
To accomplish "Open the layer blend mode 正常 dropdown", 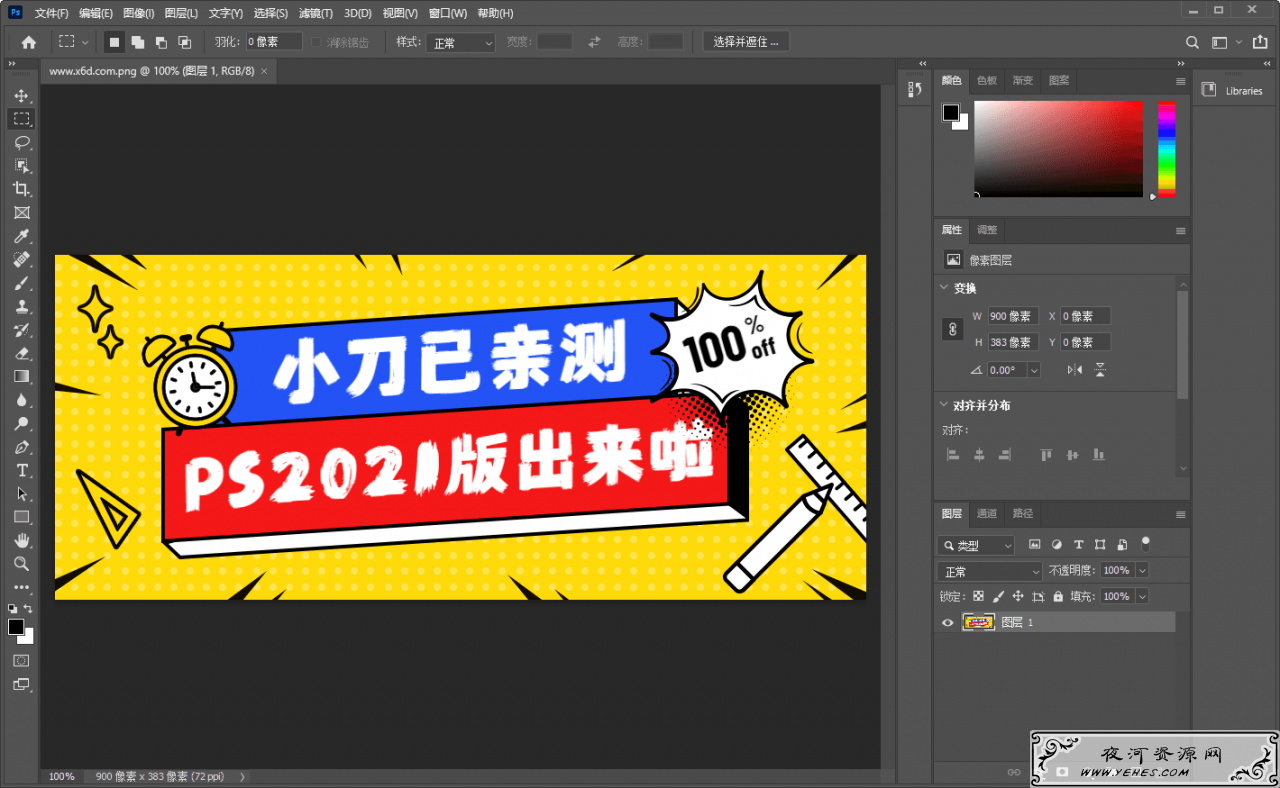I will pos(990,571).
